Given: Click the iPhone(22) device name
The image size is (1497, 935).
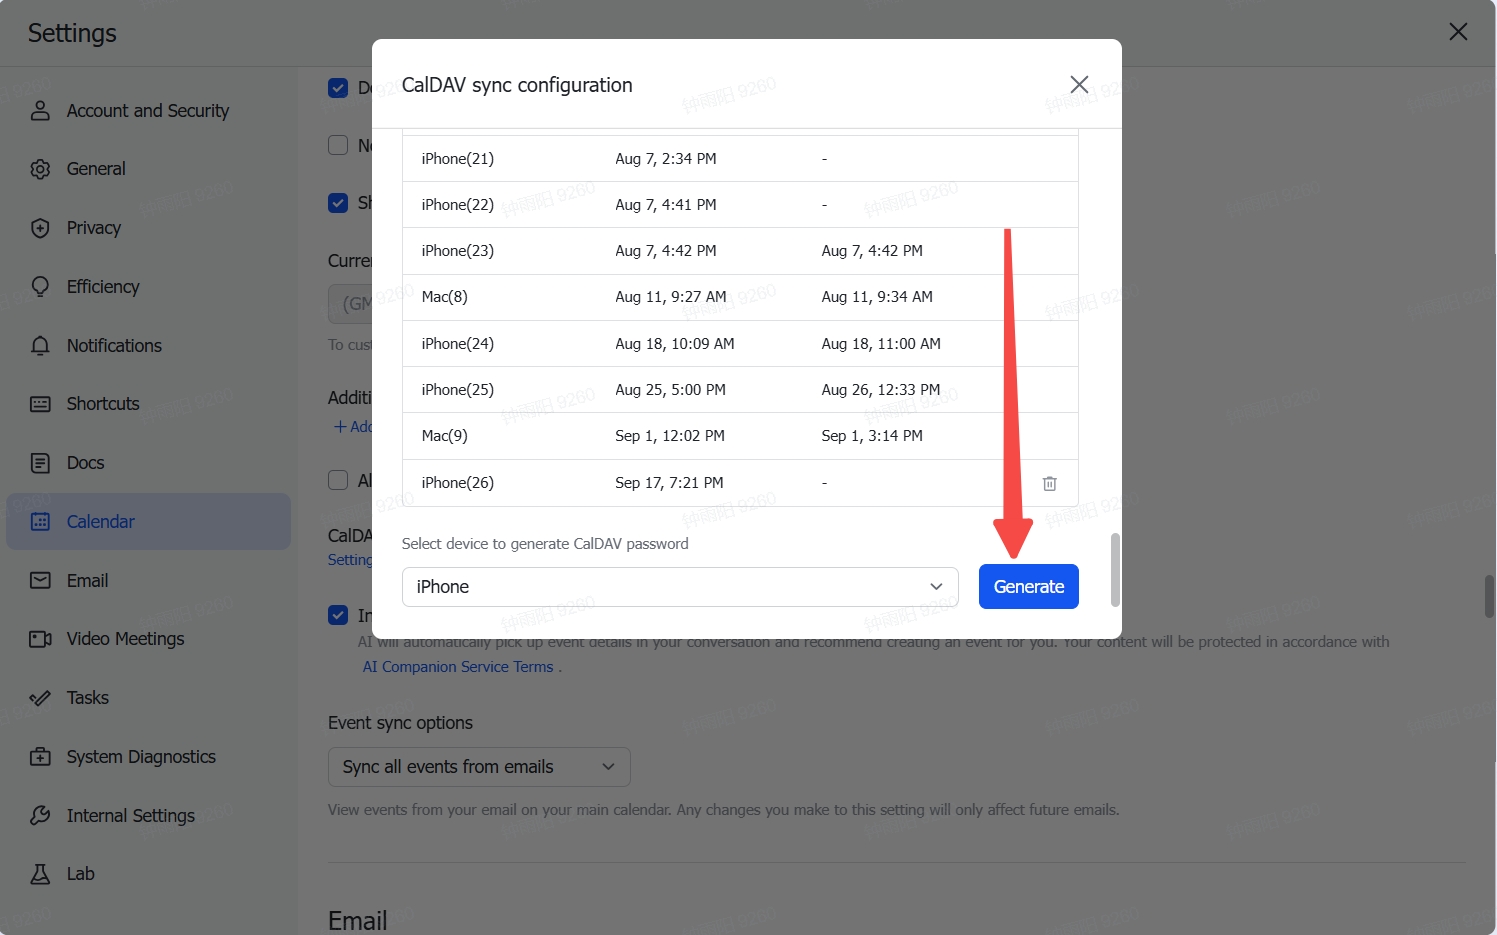Looking at the screenshot, I should 458,205.
